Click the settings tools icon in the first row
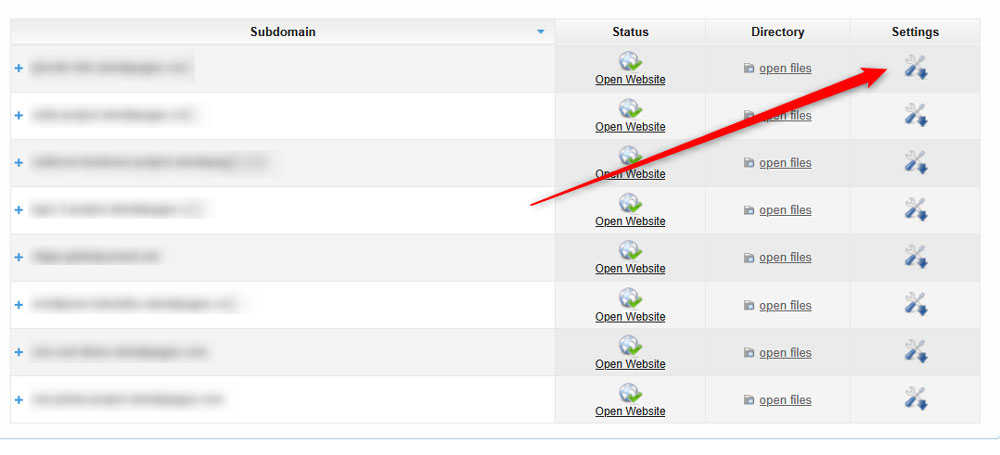Image resolution: width=1000 pixels, height=455 pixels. 915,67
